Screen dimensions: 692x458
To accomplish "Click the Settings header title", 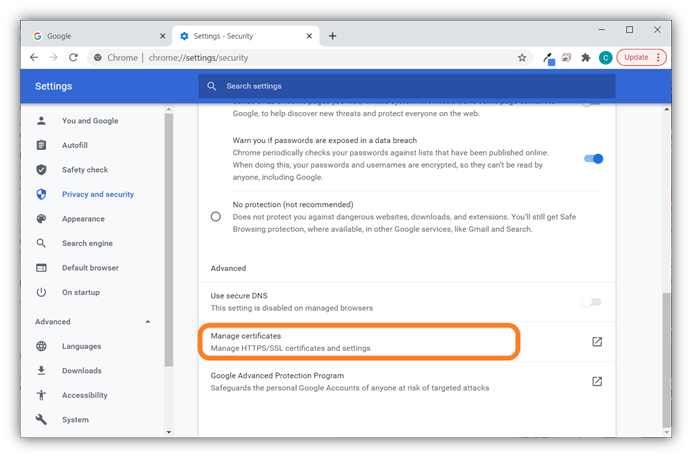I will 53,86.
